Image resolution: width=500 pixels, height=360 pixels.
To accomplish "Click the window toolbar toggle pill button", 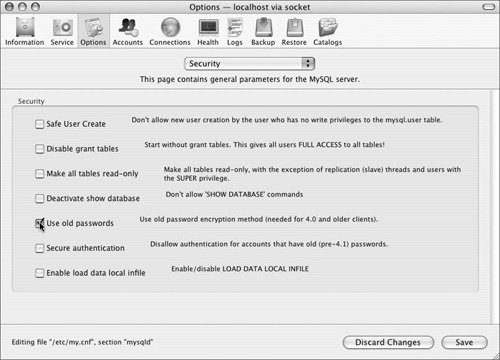I will tap(489, 7).
